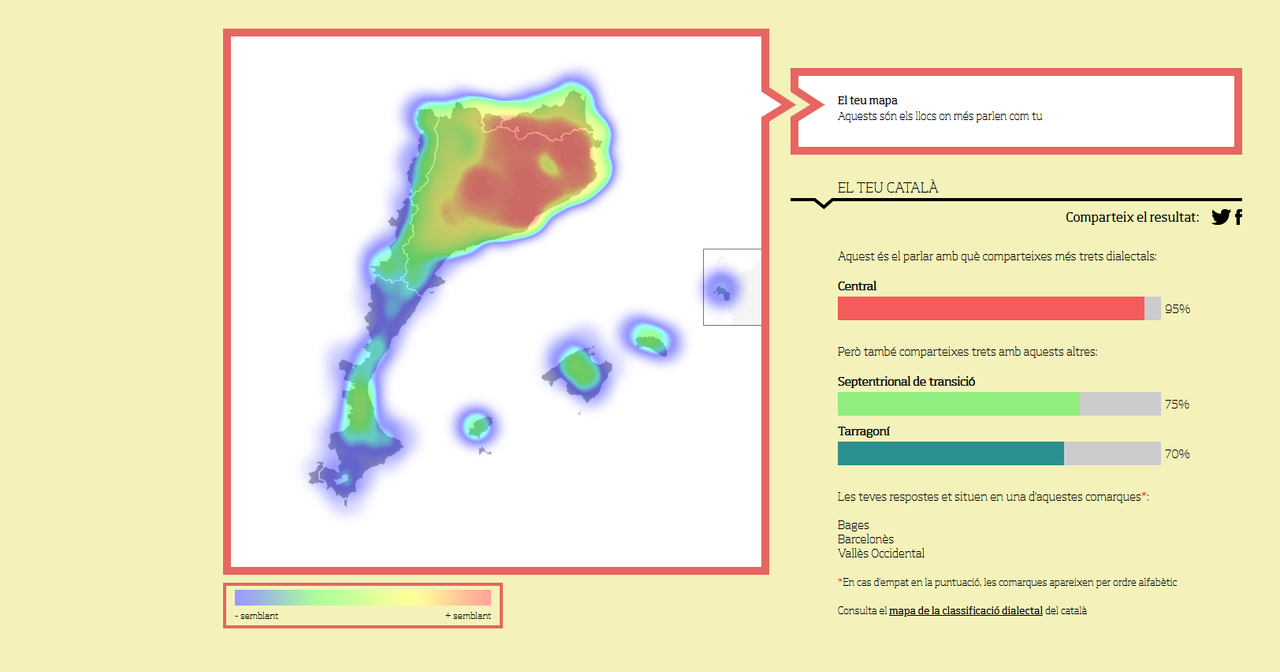Click the '75%' percentage value
The width and height of the screenshot is (1280, 672).
click(x=1177, y=404)
